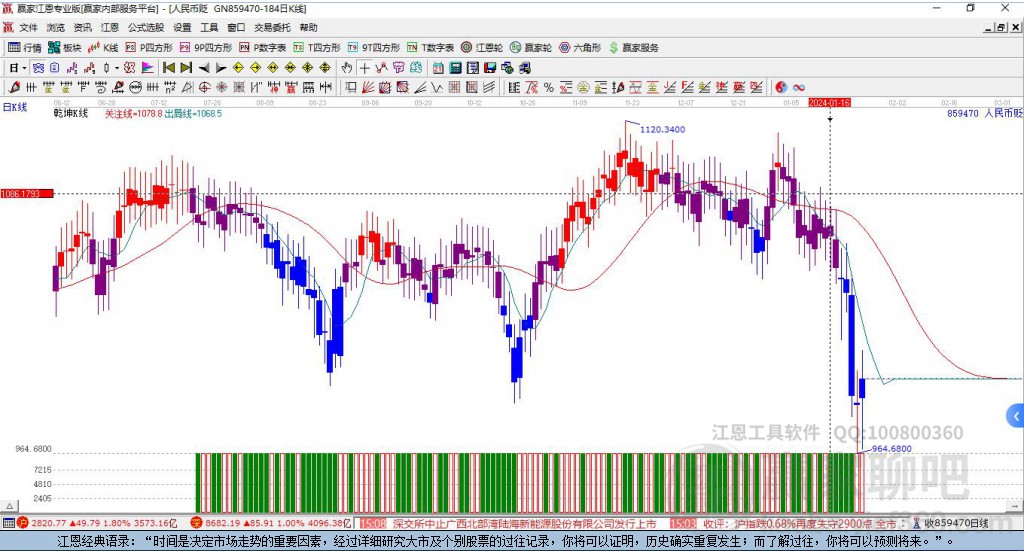
Task: Open the 行情 market quotes view
Action: (x=25, y=47)
